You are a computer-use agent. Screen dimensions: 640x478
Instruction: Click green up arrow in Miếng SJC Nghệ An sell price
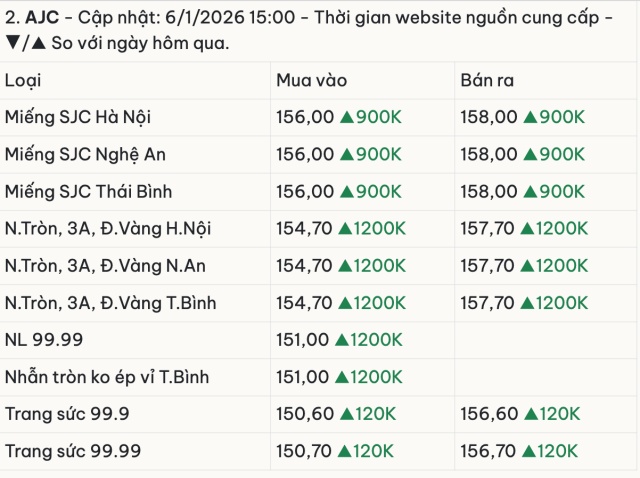(531, 155)
